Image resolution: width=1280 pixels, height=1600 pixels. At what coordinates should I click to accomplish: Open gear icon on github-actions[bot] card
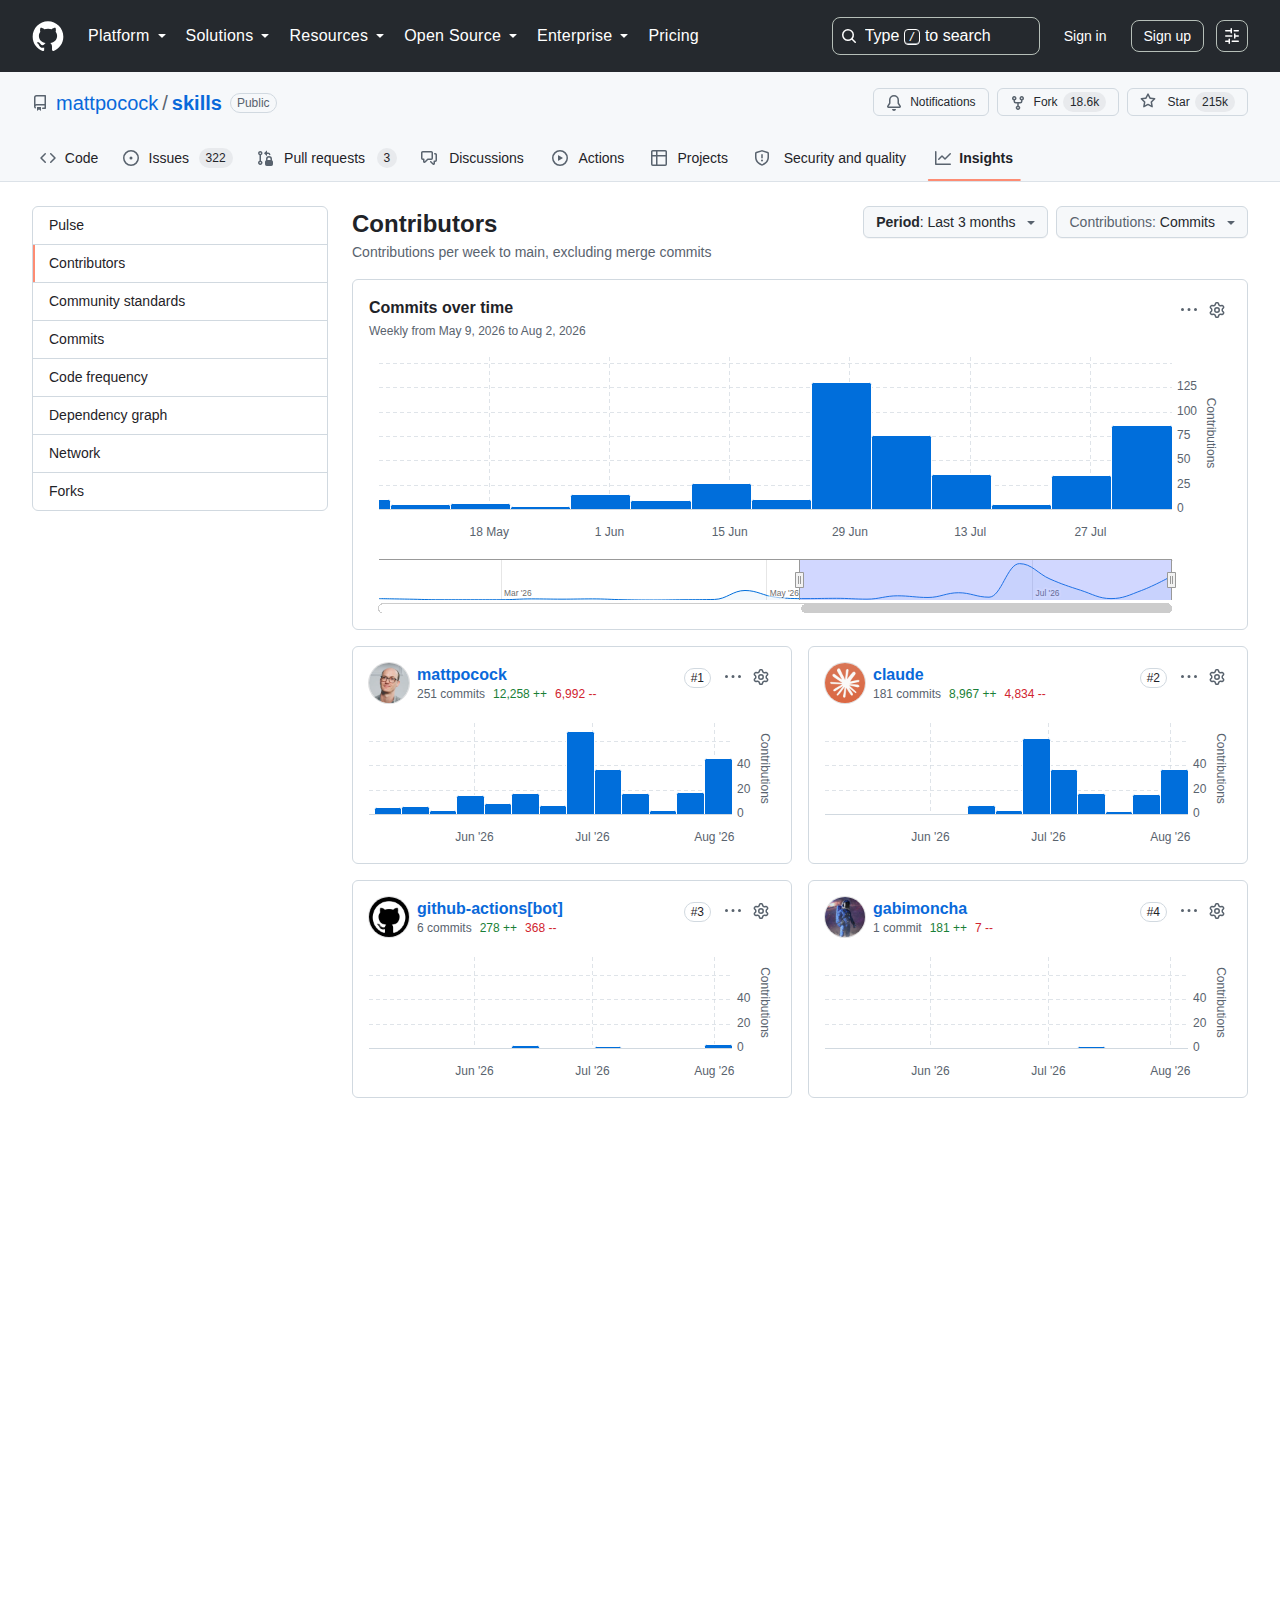click(x=761, y=911)
